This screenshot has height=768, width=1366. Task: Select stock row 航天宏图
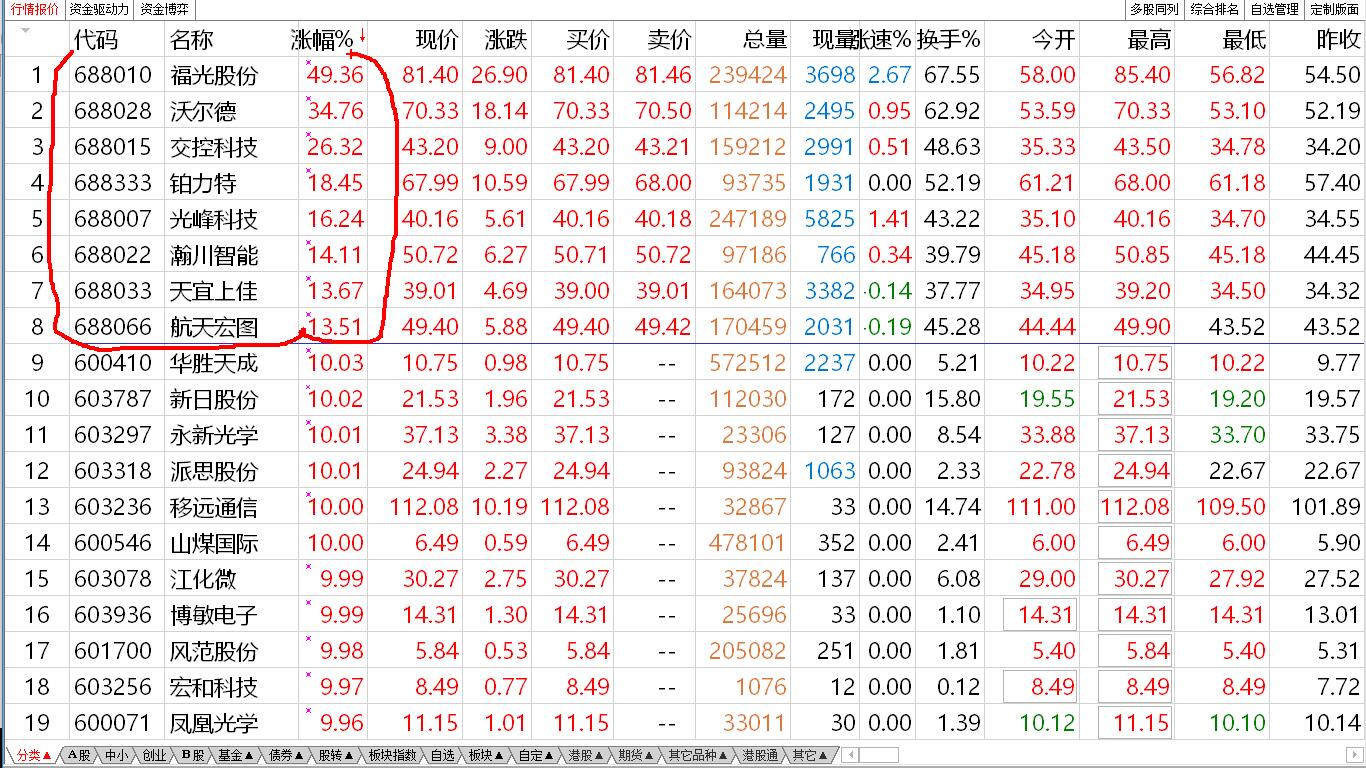click(683, 327)
